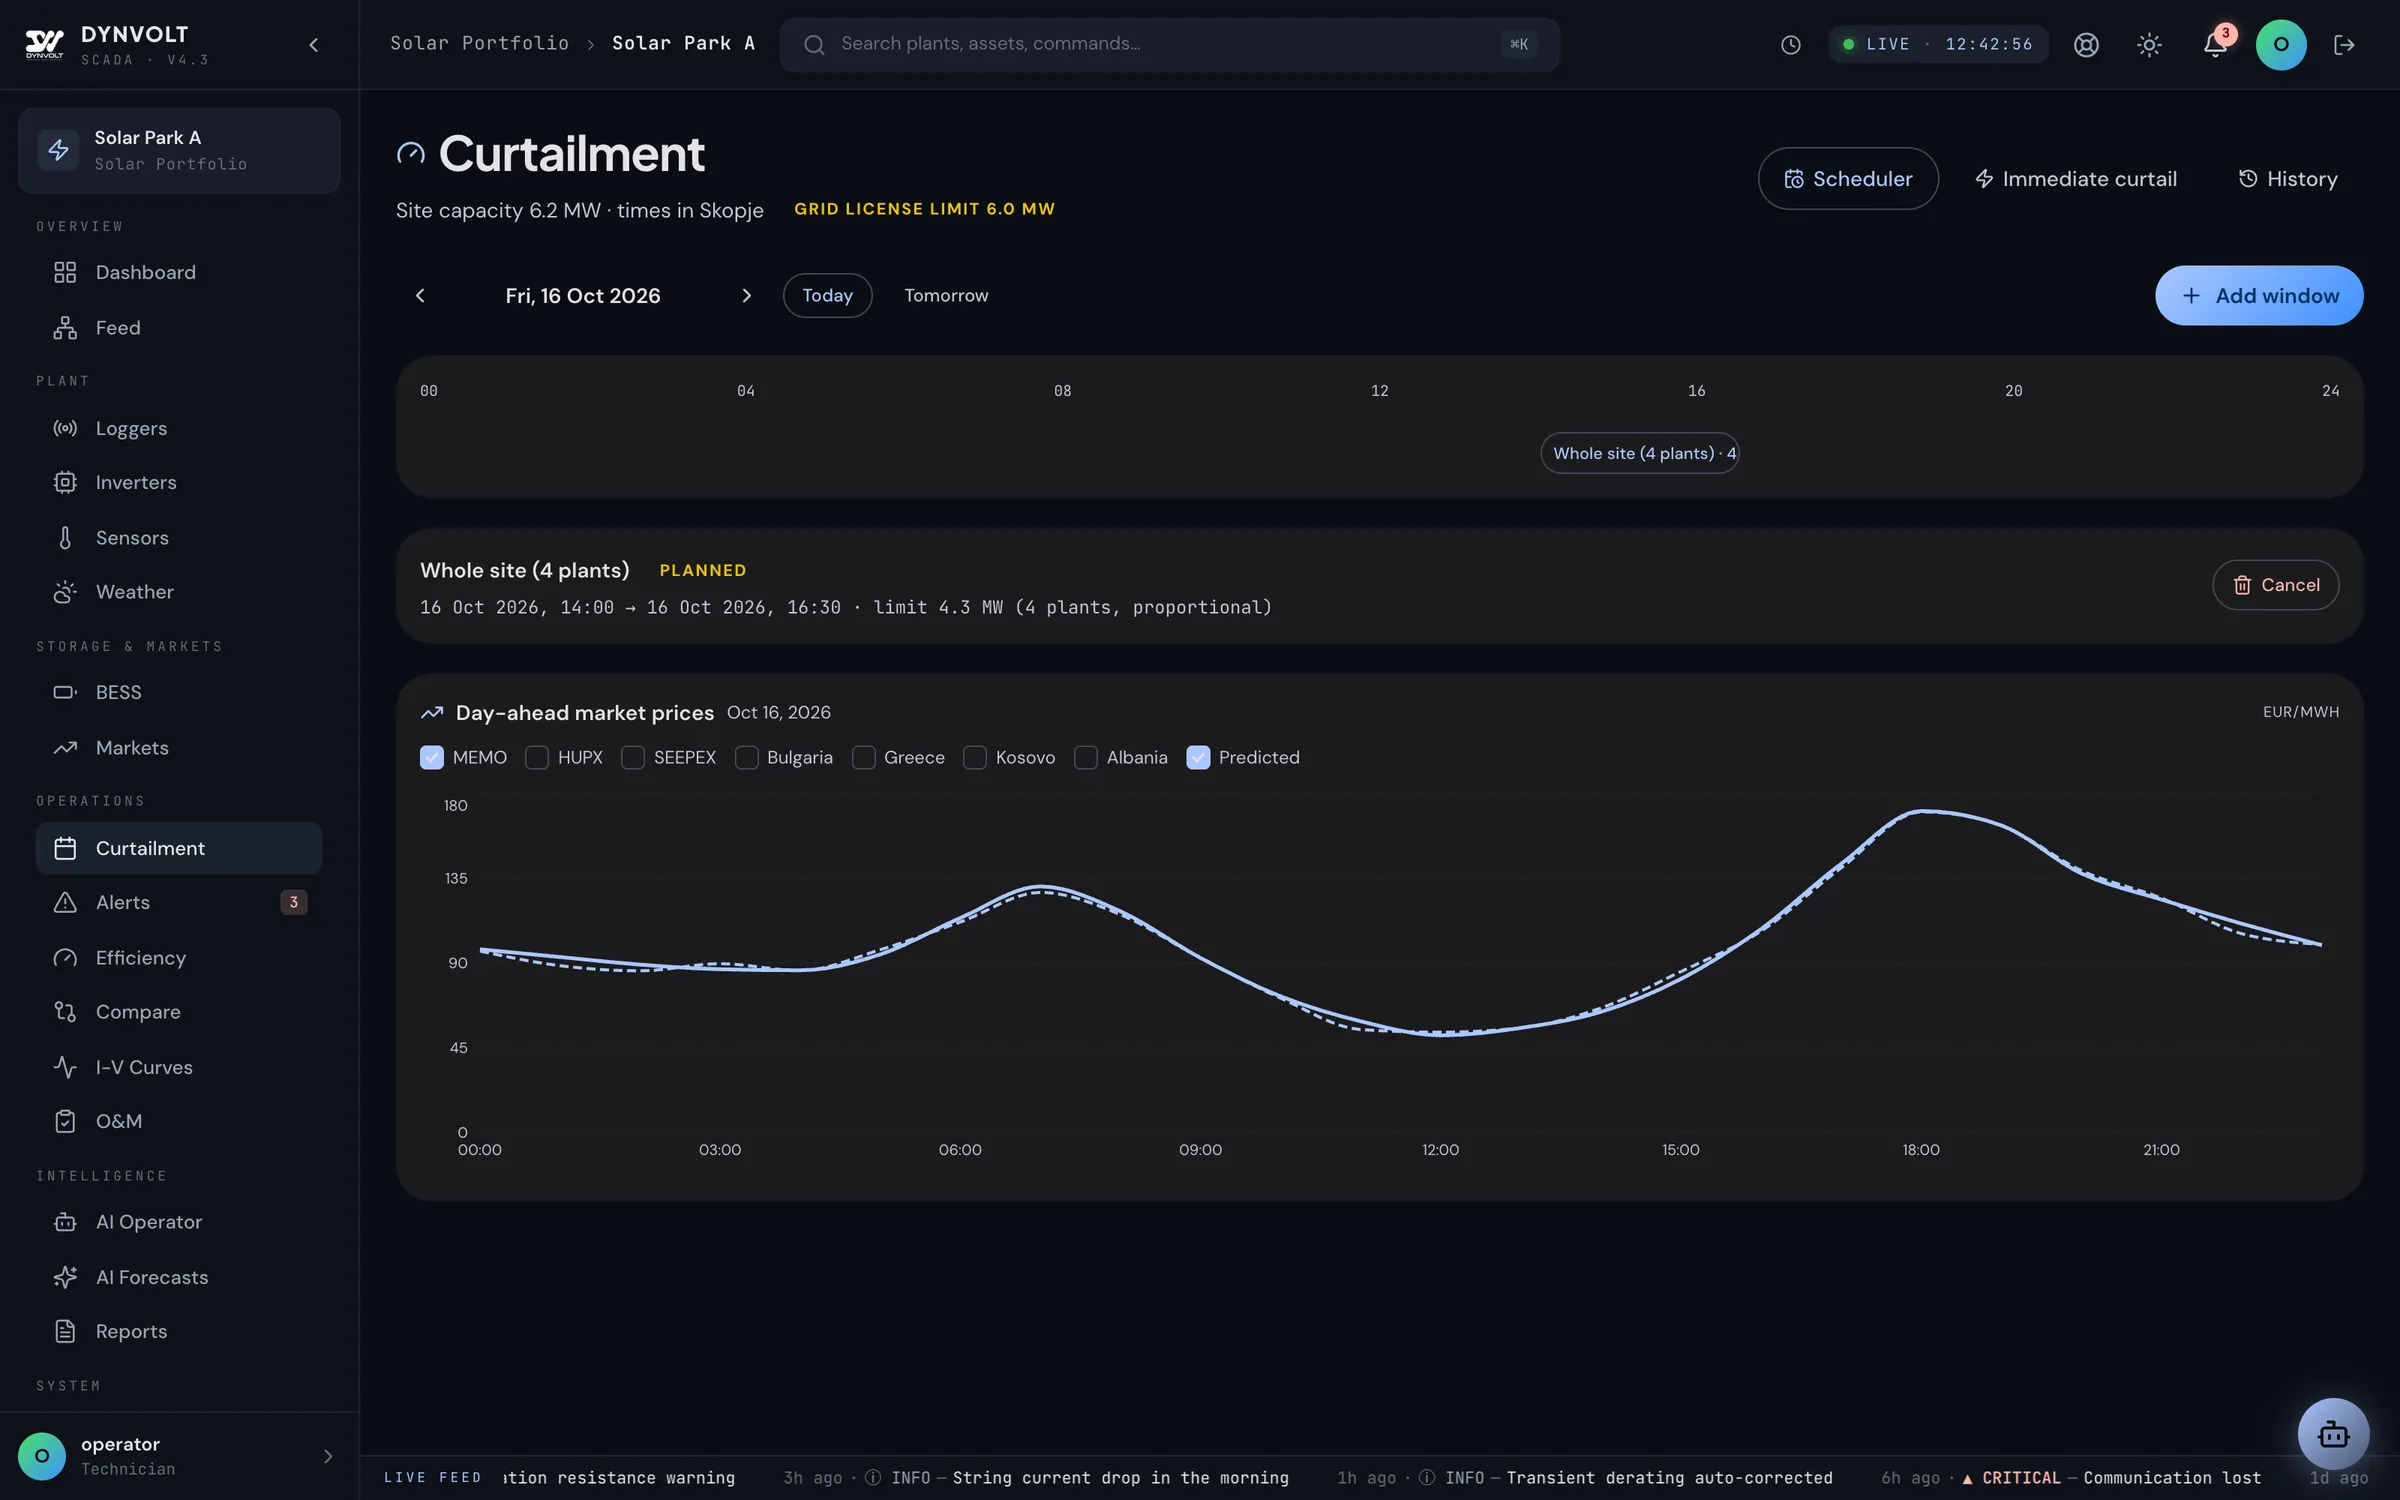Switch to the Scheduler tab
The height and width of the screenshot is (1500, 2400).
point(1848,178)
